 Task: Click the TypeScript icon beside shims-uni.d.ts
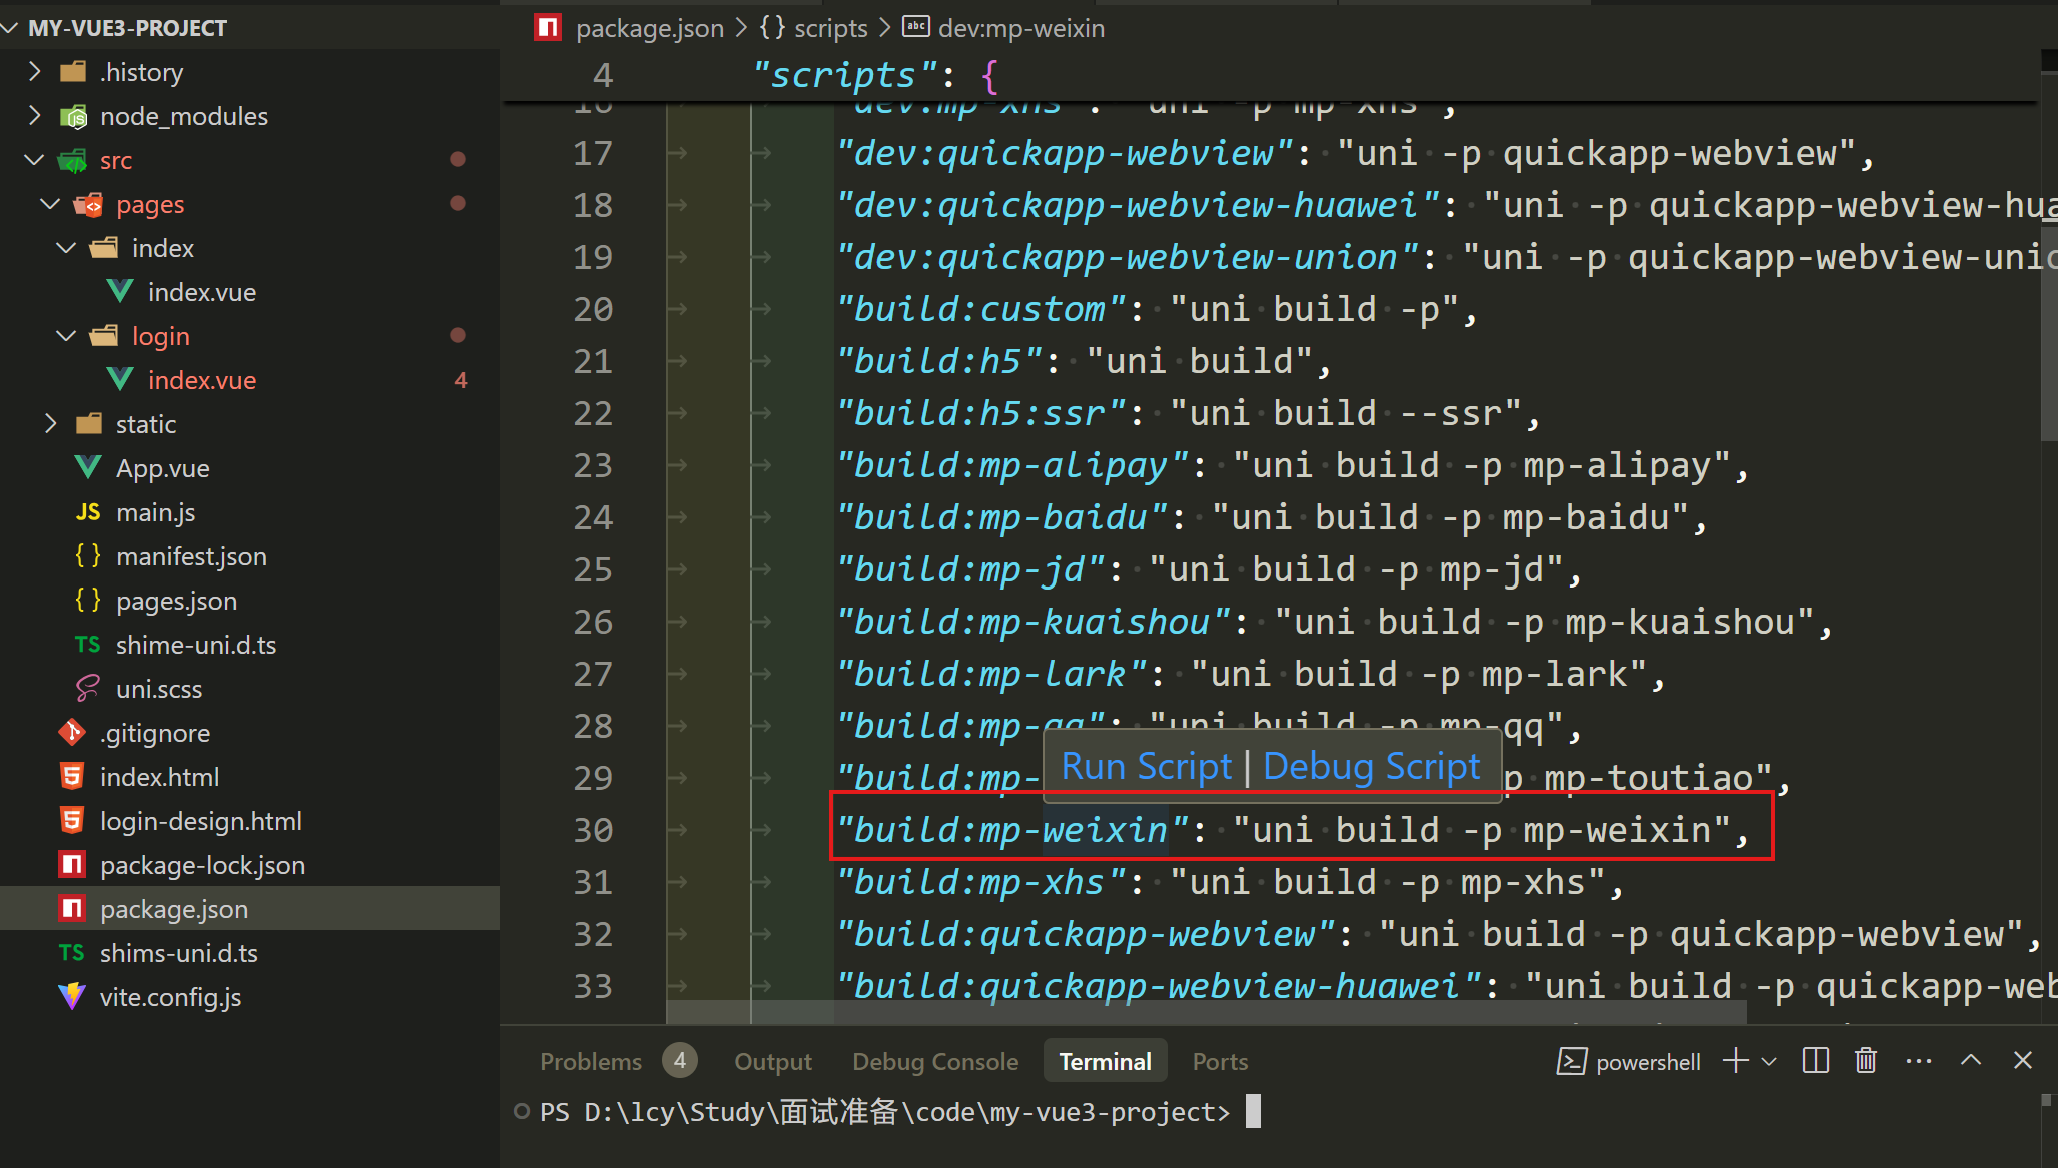pos(70,952)
